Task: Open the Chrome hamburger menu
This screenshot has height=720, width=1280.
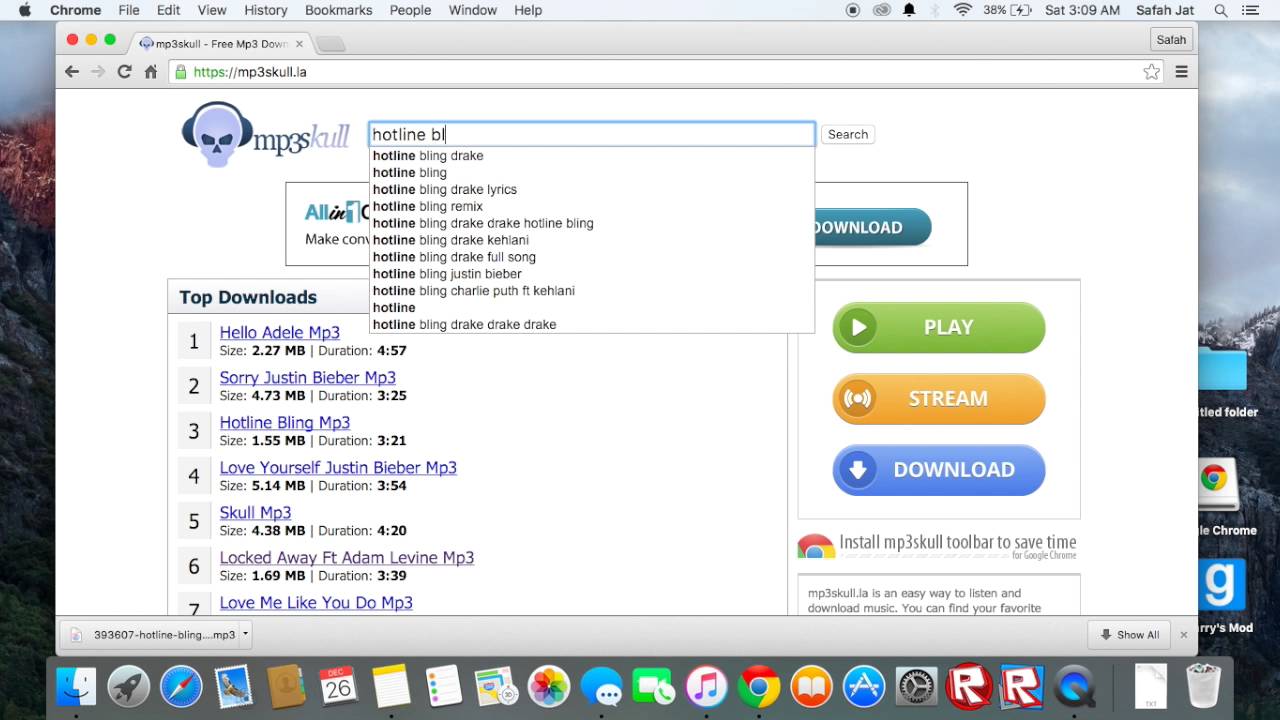Action: [x=1181, y=72]
